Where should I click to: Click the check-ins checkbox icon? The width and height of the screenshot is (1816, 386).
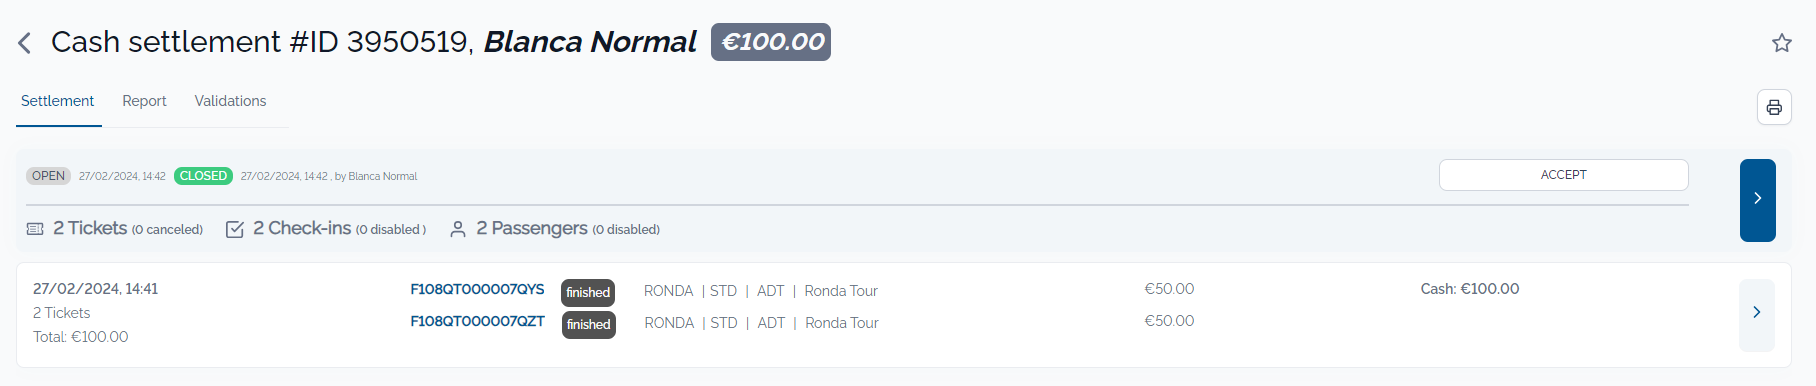(235, 229)
